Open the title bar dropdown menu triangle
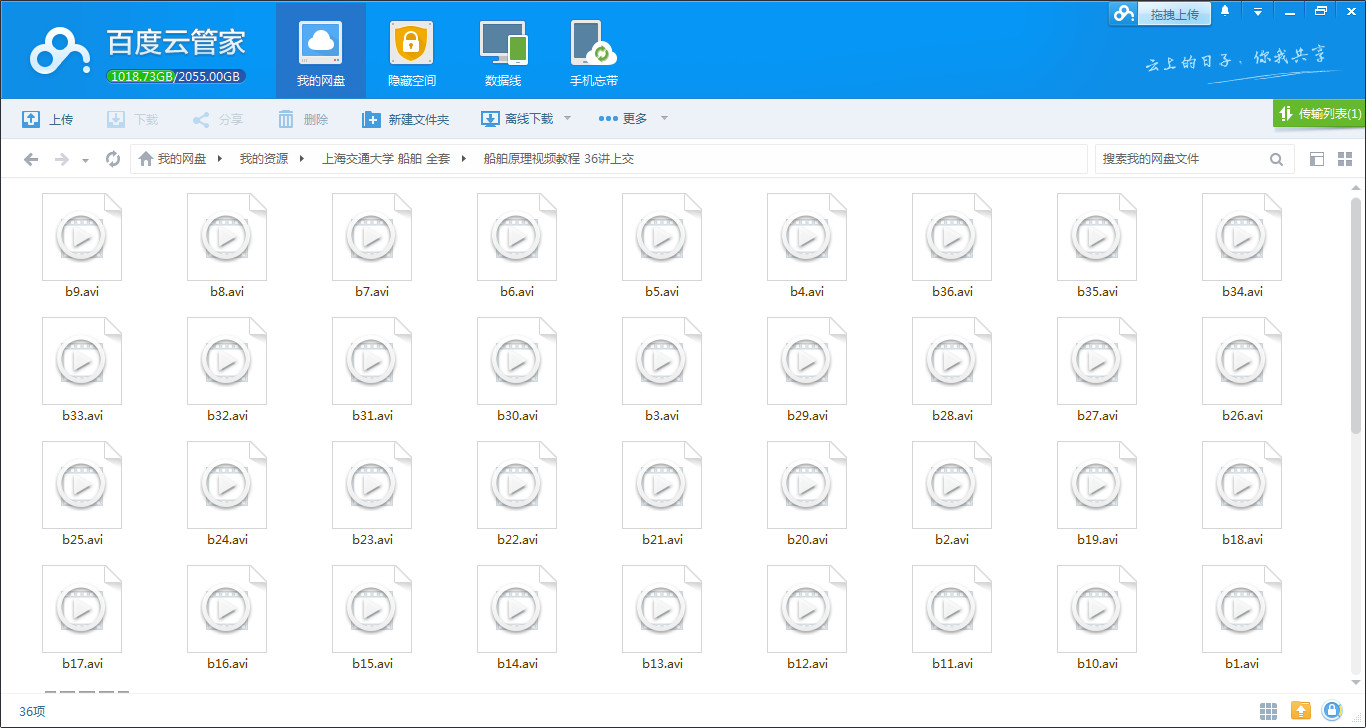This screenshot has width=1366, height=728. pos(1258,12)
